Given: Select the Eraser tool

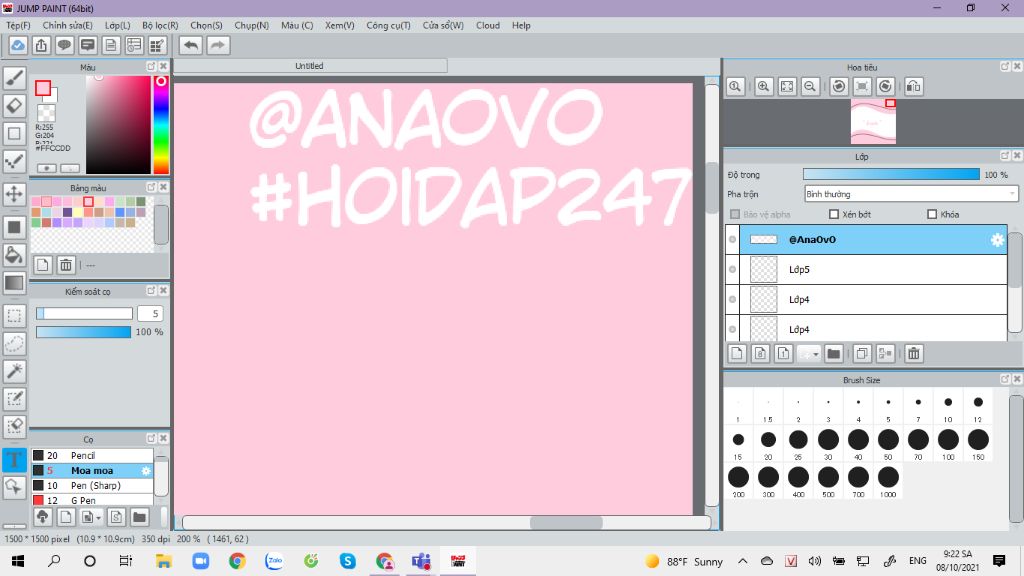Looking at the screenshot, I should [x=14, y=106].
